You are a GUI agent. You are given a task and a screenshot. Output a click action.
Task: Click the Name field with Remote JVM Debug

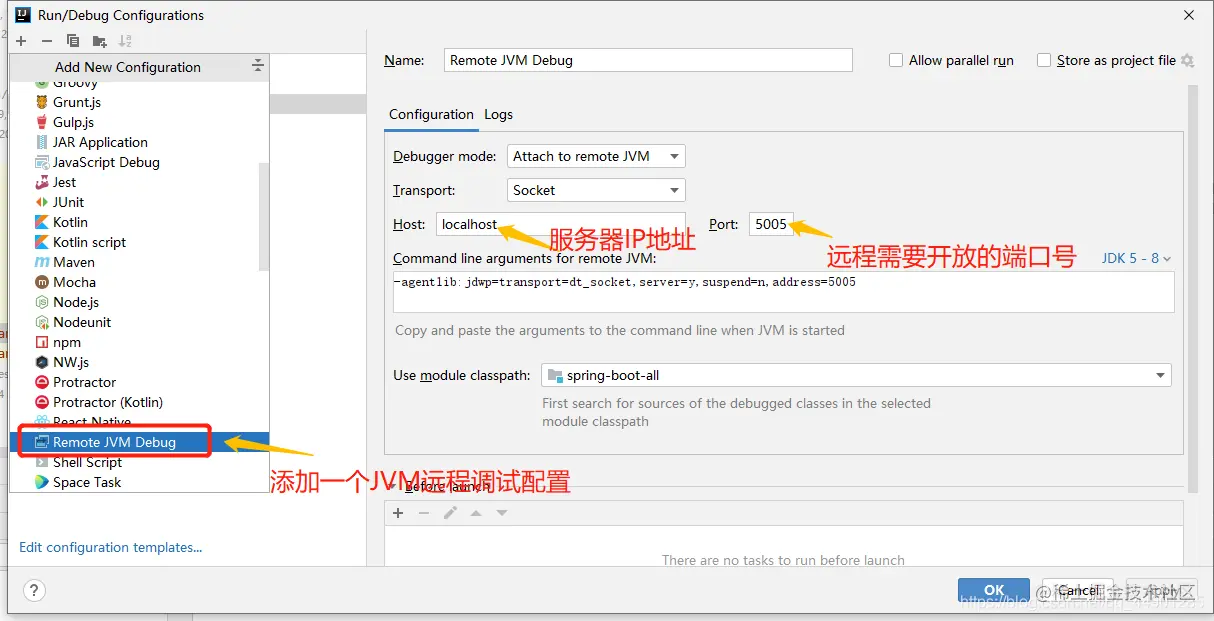tap(648, 60)
